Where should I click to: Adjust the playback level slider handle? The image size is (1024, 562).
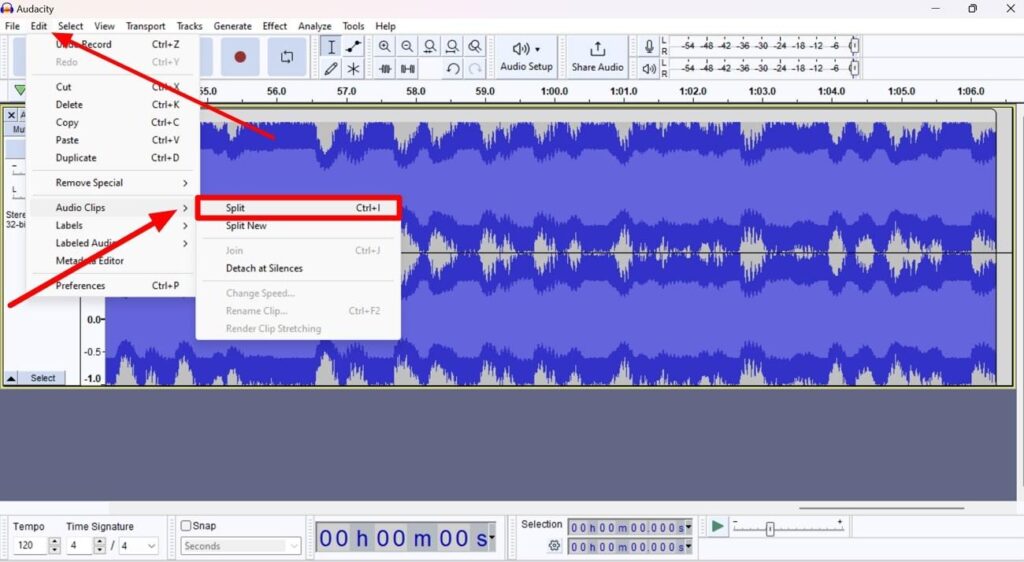point(854,68)
